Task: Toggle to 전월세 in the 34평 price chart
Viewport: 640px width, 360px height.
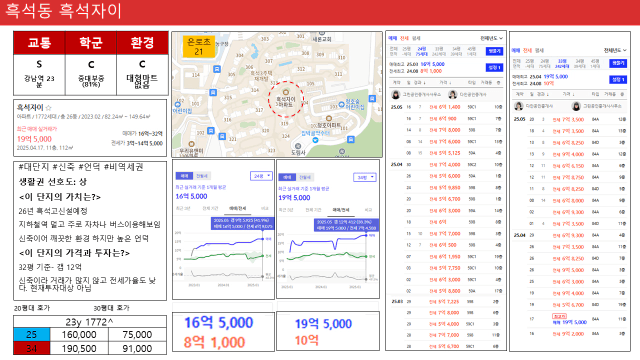Action: coord(305,178)
